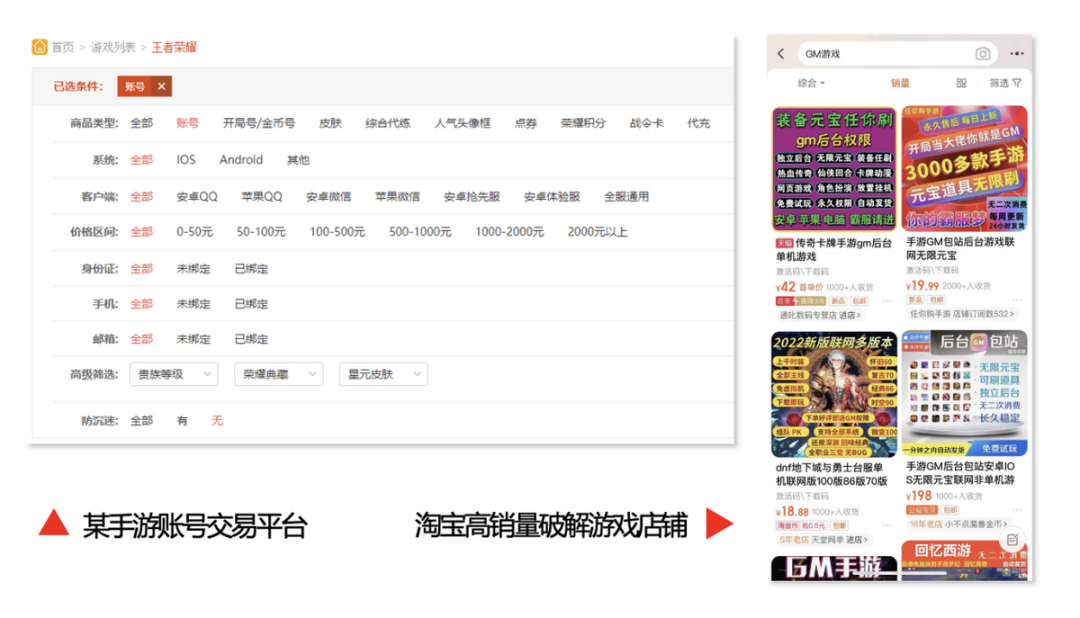Viewport: 1080px width, 618px height.
Task: Click the floating feedback icon near 小不点
Action: (1012, 539)
